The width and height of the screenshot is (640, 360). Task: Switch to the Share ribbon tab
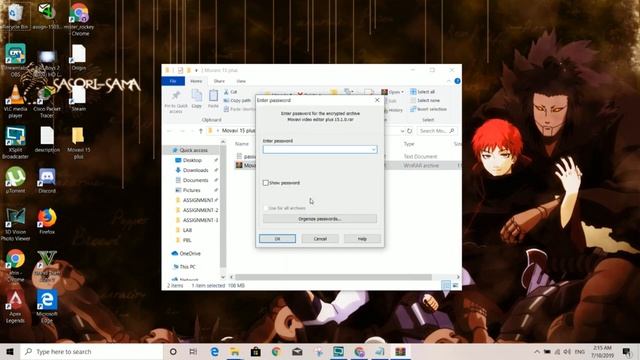tap(219, 81)
